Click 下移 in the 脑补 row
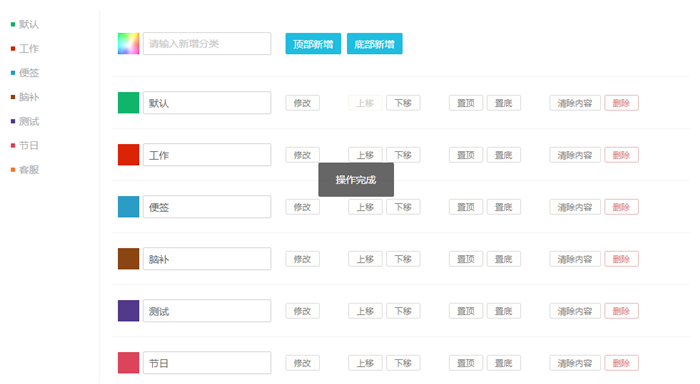 403,259
